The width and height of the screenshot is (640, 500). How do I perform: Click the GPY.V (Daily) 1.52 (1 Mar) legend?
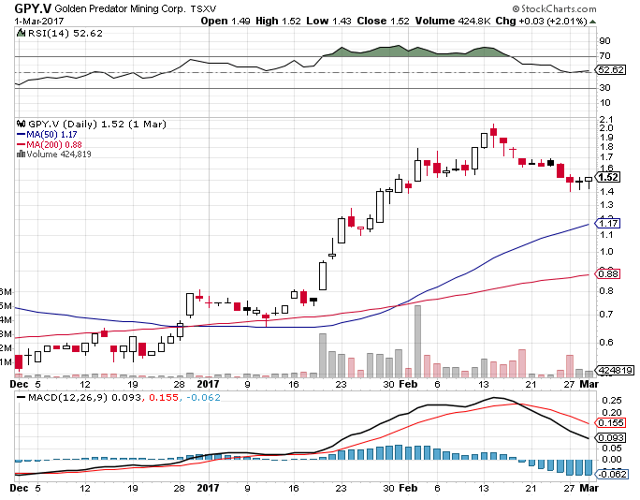tap(97, 124)
